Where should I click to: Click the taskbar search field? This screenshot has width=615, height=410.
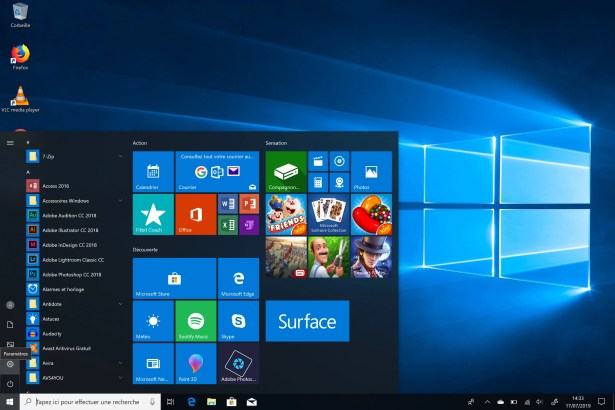pos(90,402)
